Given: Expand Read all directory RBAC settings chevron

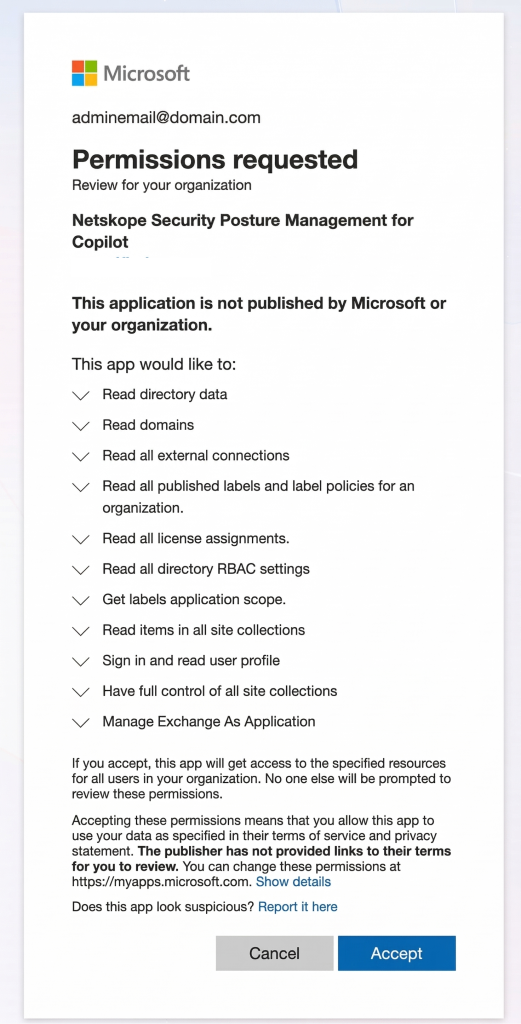Looking at the screenshot, I should click(x=80, y=569).
